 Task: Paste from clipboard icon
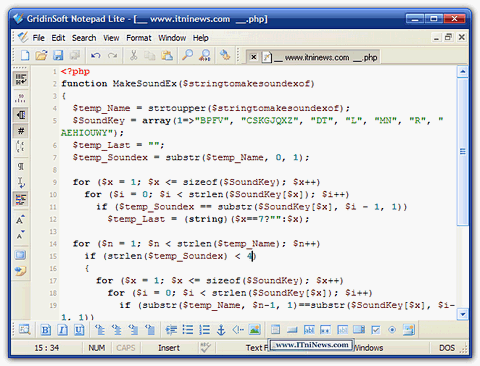click(167, 55)
